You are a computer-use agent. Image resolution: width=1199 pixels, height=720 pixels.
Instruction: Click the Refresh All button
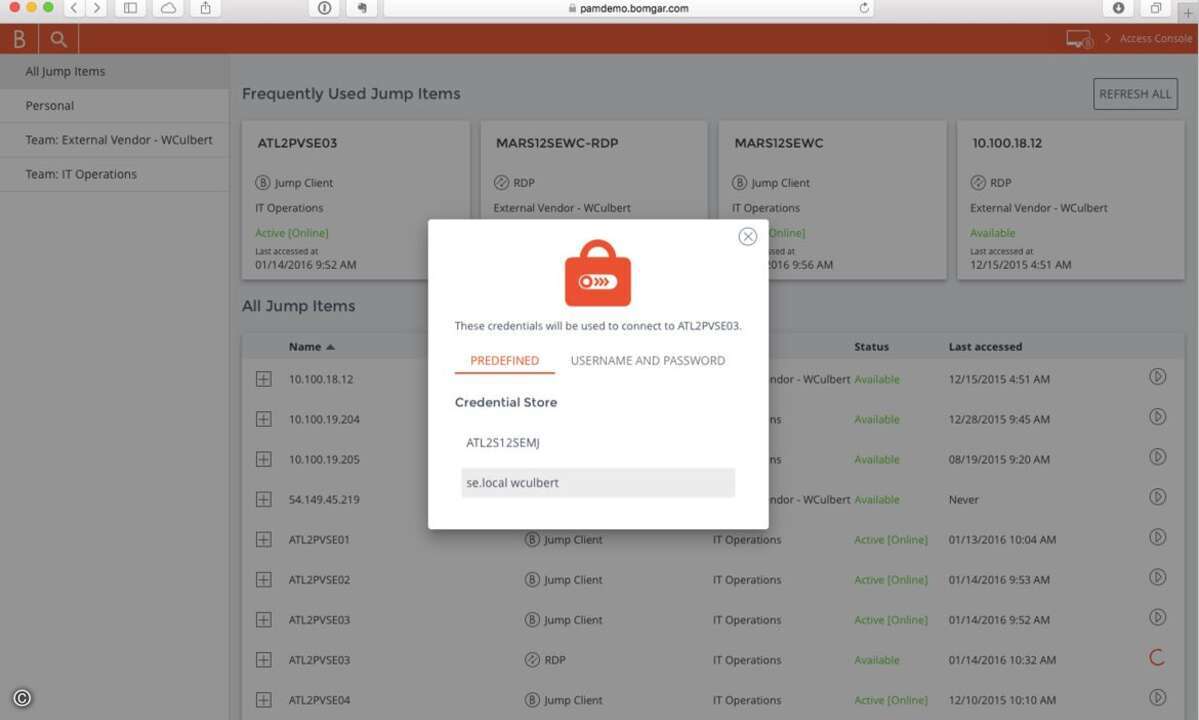[1135, 94]
